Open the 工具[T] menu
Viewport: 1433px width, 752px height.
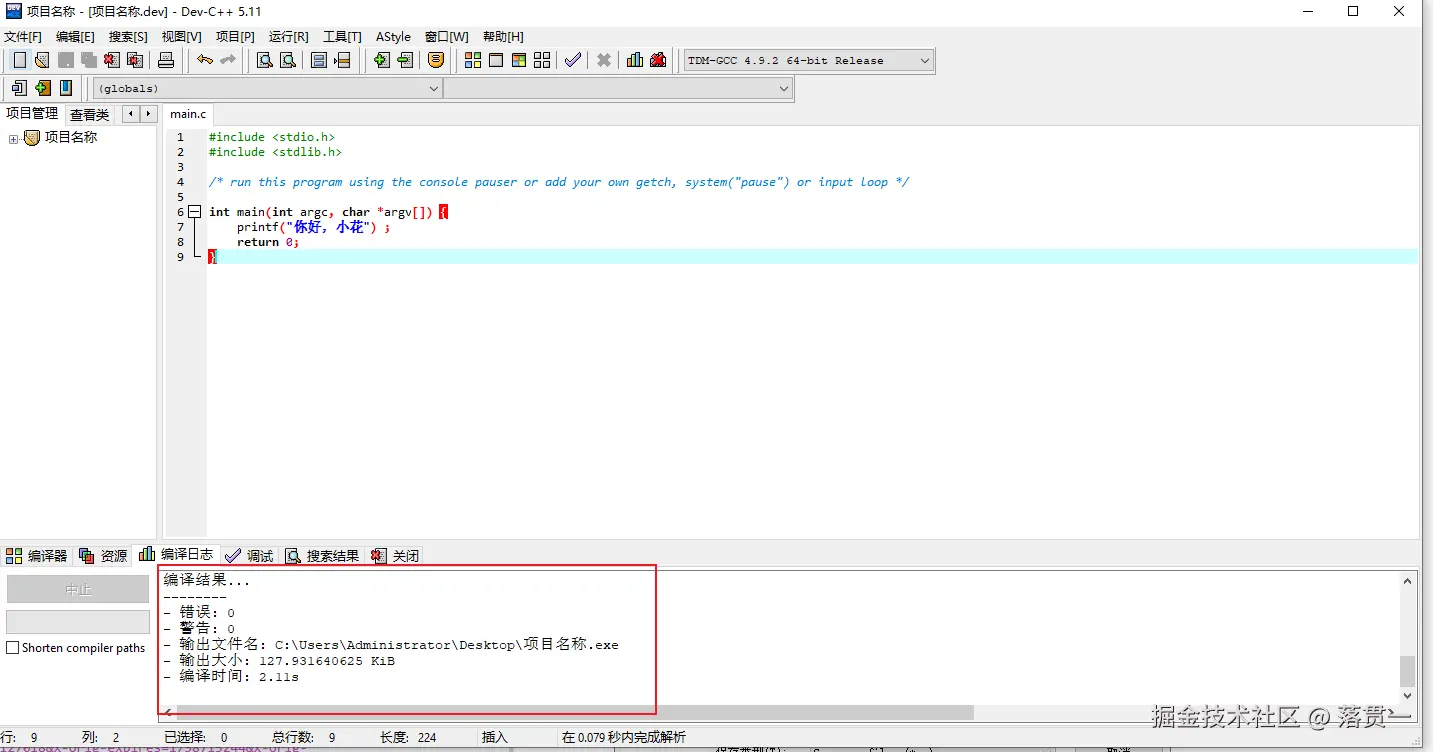342,36
